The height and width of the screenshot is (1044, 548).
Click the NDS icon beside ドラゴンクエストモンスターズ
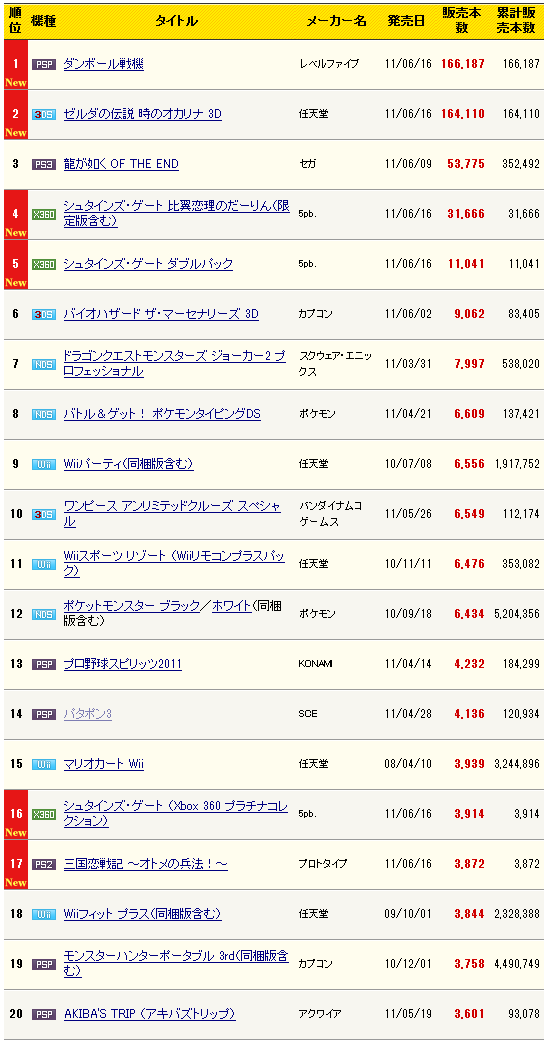point(43,364)
